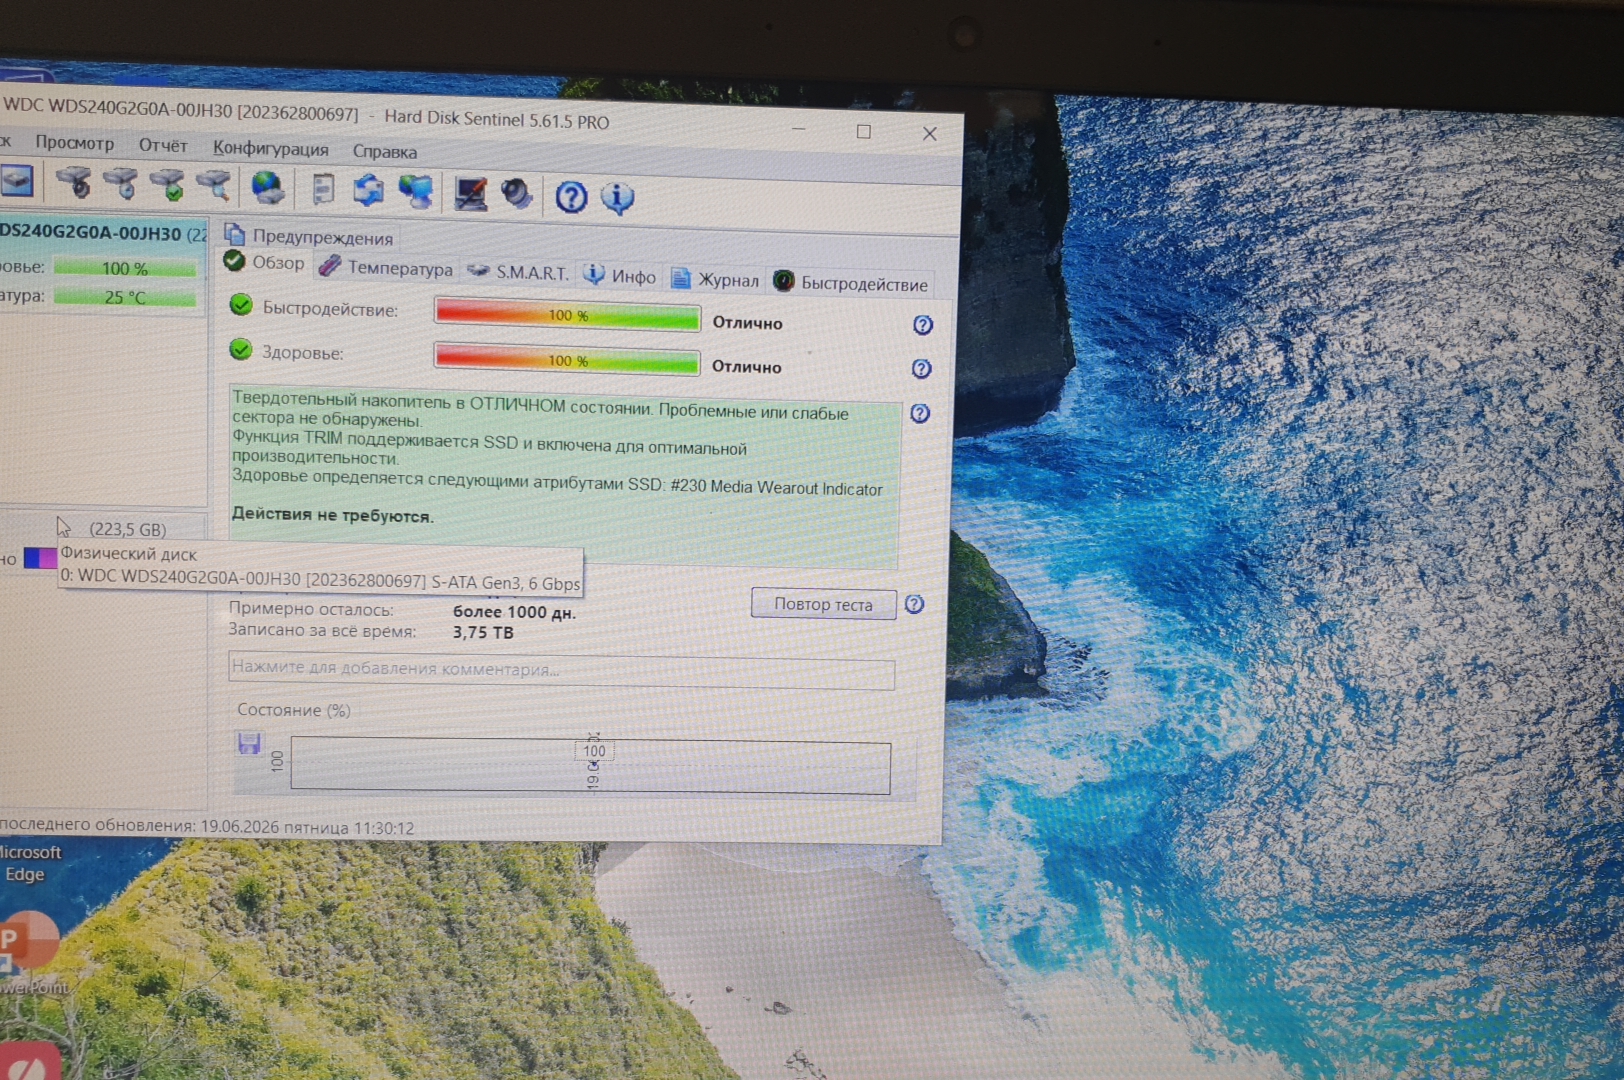1624x1080 pixels.
Task: Open the Справка menu
Action: pyautogui.click(x=385, y=152)
